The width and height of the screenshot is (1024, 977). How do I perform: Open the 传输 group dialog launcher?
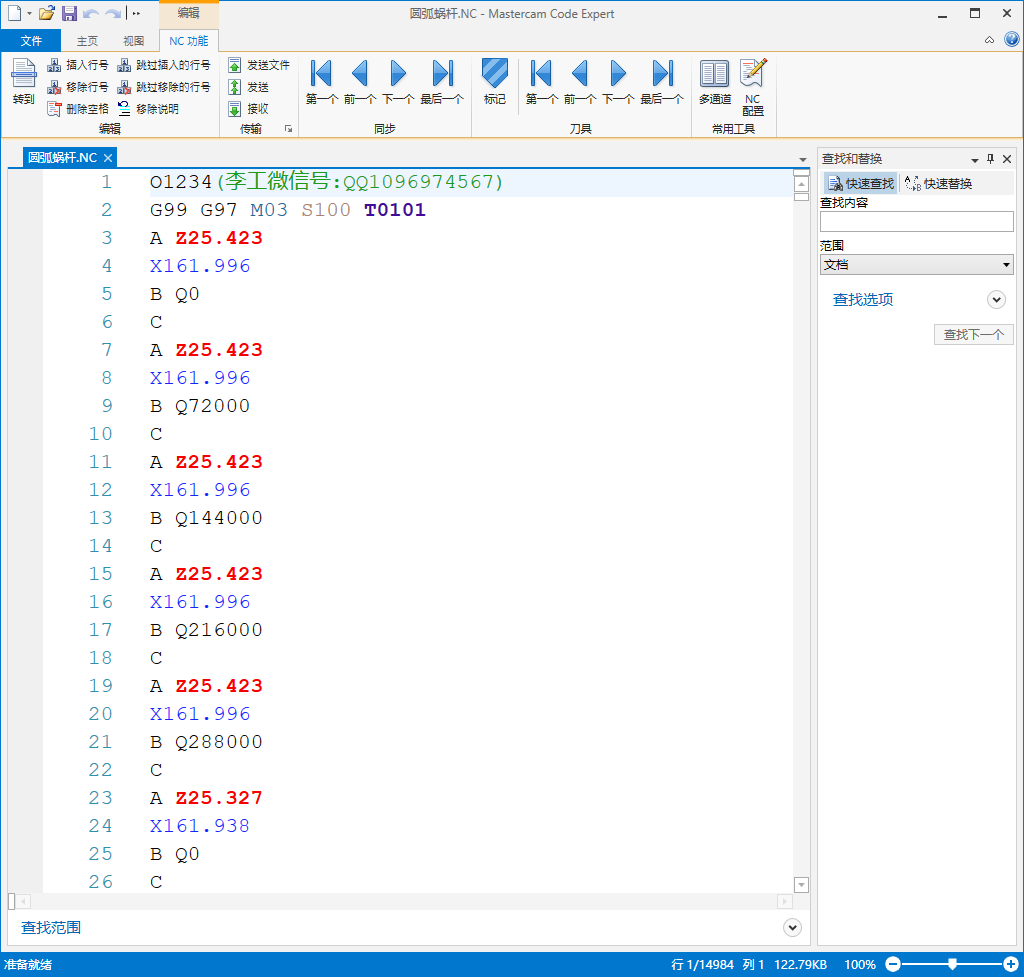288,129
